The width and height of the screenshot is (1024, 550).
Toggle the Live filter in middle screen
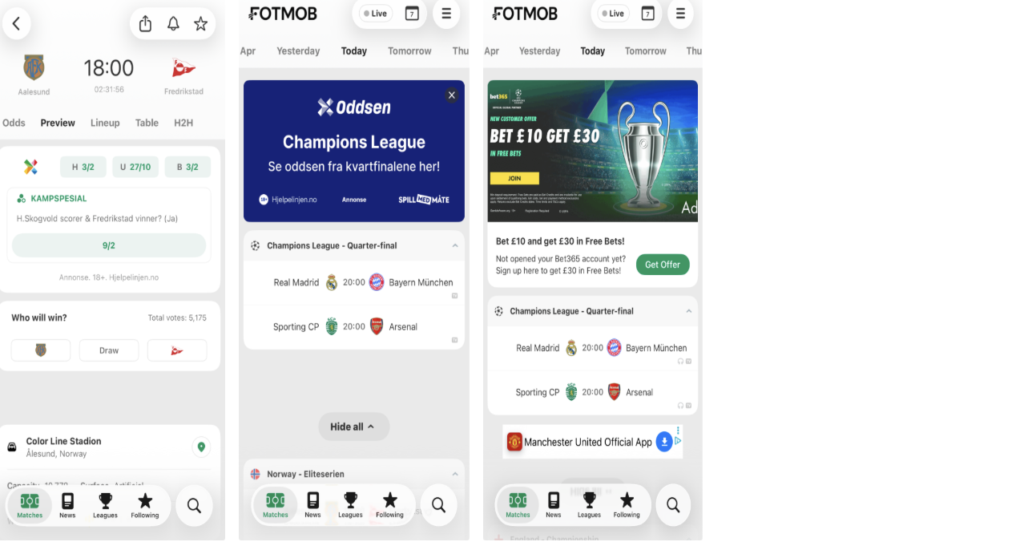[x=376, y=14]
